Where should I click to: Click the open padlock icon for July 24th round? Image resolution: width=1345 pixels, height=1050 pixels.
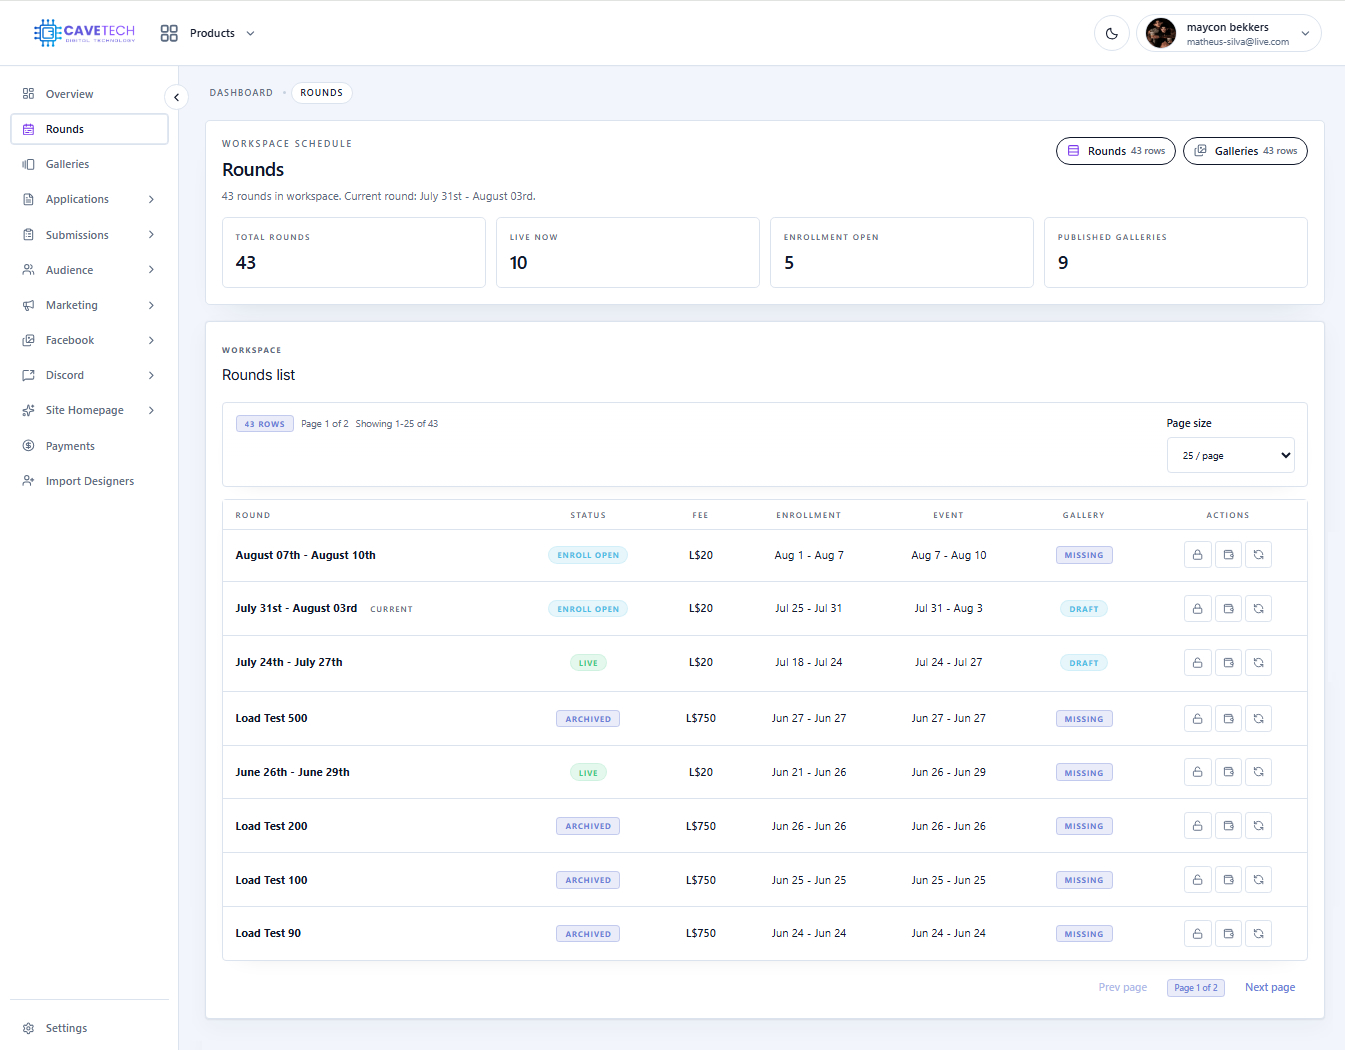pyautogui.click(x=1197, y=662)
